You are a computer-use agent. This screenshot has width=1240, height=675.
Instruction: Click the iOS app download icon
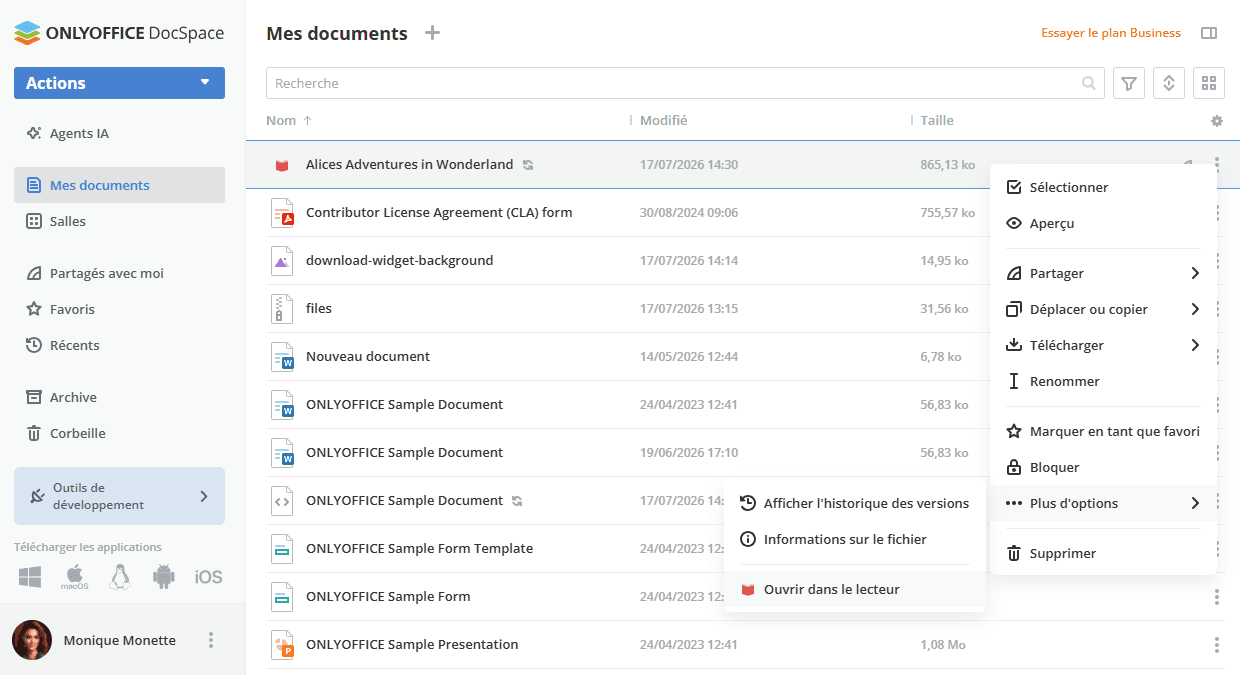click(x=208, y=577)
